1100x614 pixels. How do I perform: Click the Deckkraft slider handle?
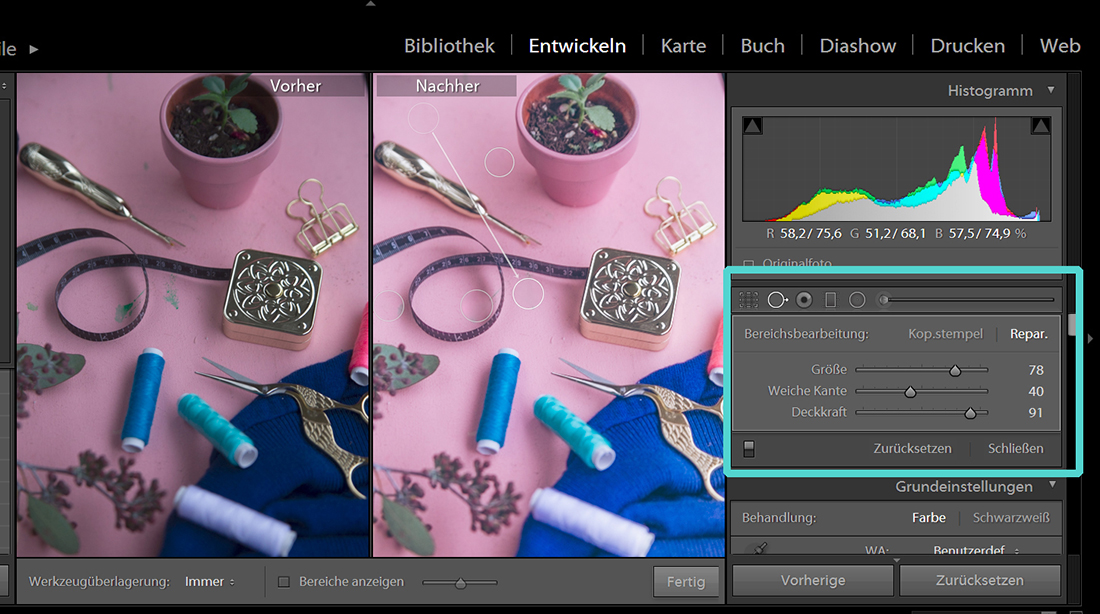(970, 413)
